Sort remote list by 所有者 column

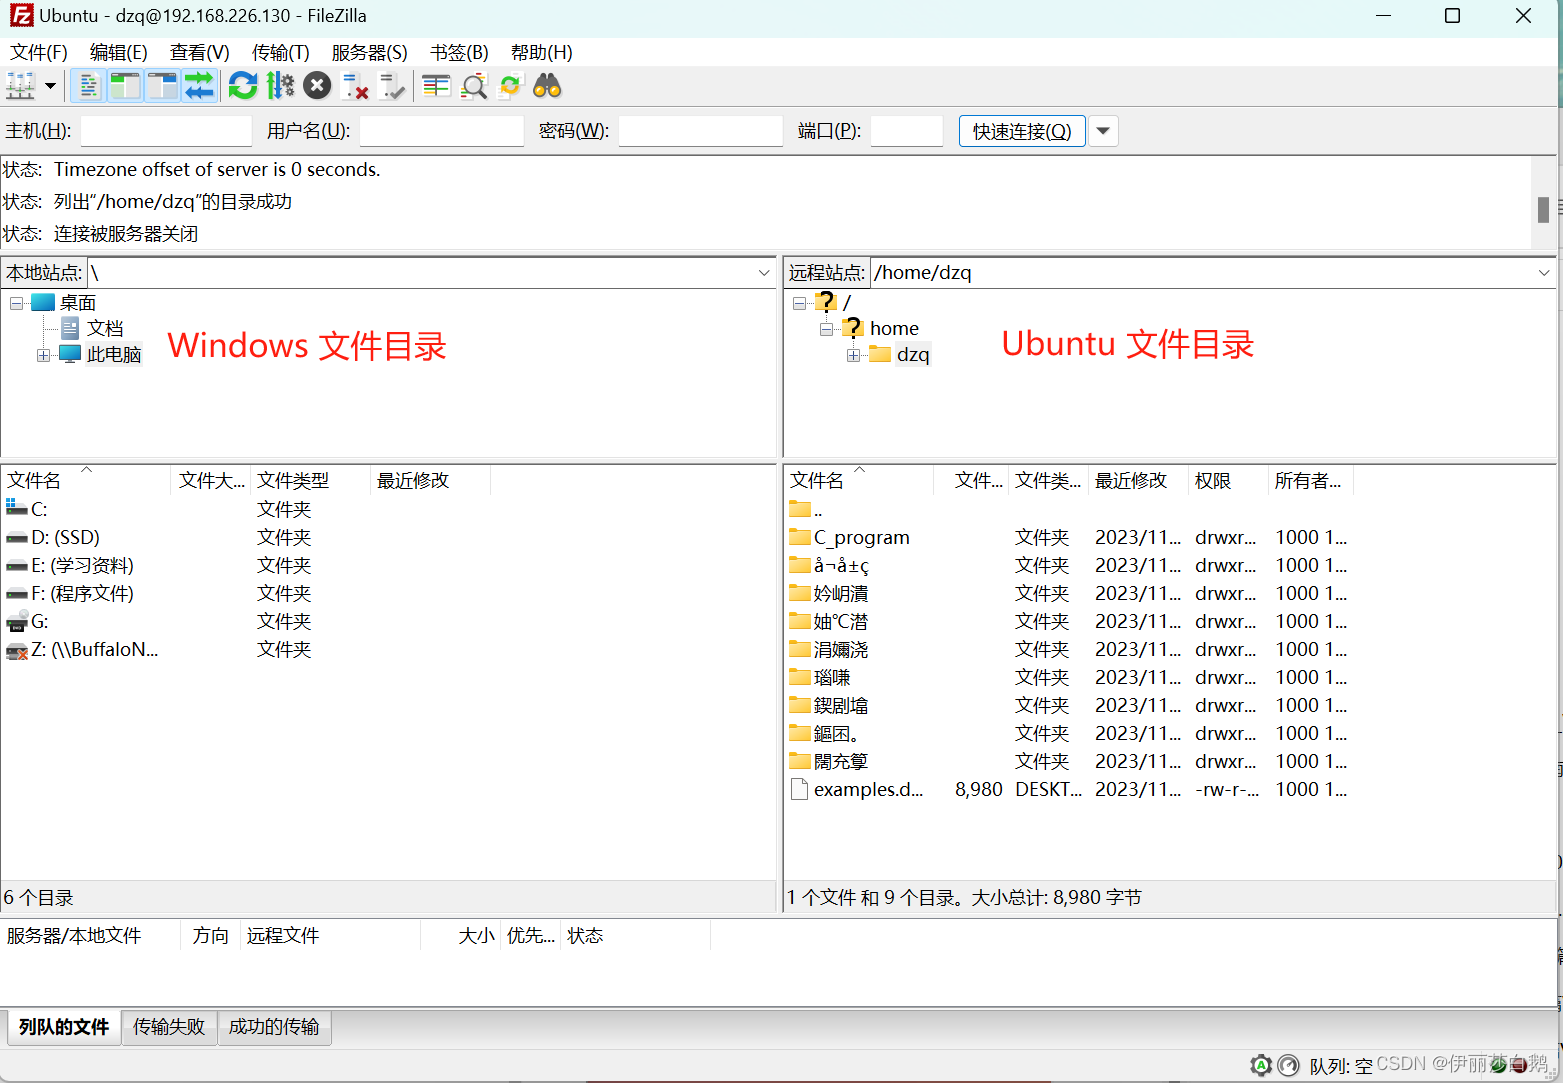pos(1310,480)
